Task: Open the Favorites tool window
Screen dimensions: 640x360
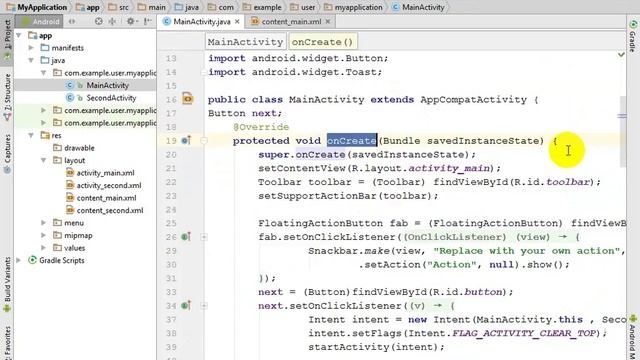Action: click(x=7, y=343)
